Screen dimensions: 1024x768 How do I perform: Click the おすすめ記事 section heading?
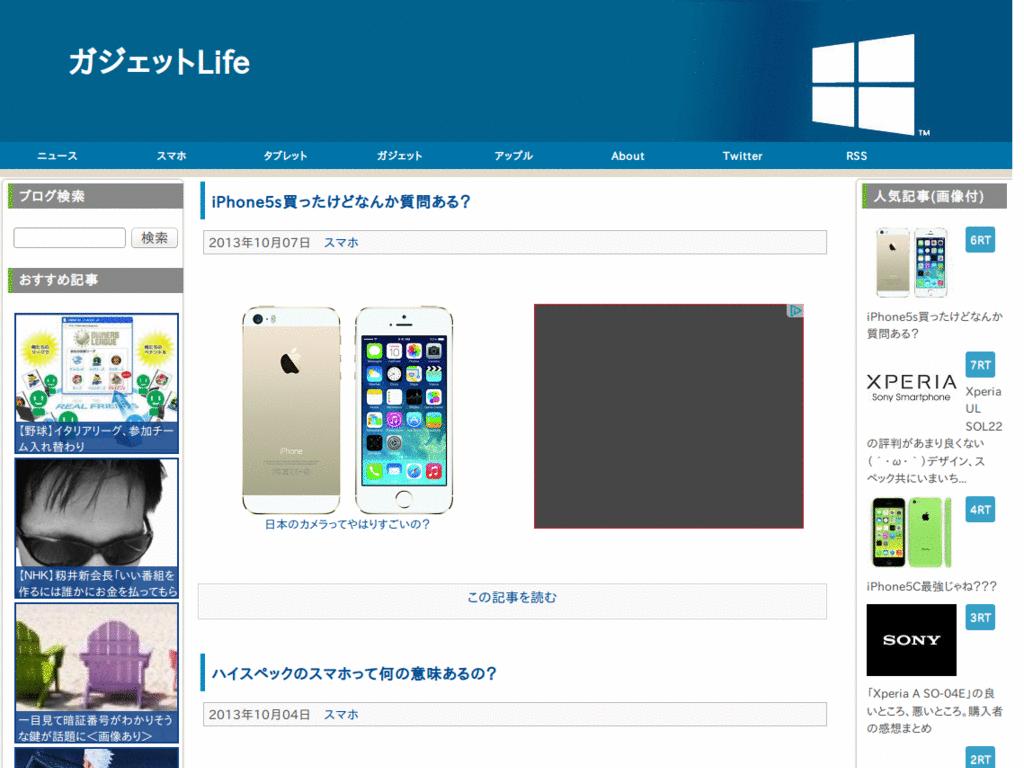(x=95, y=280)
